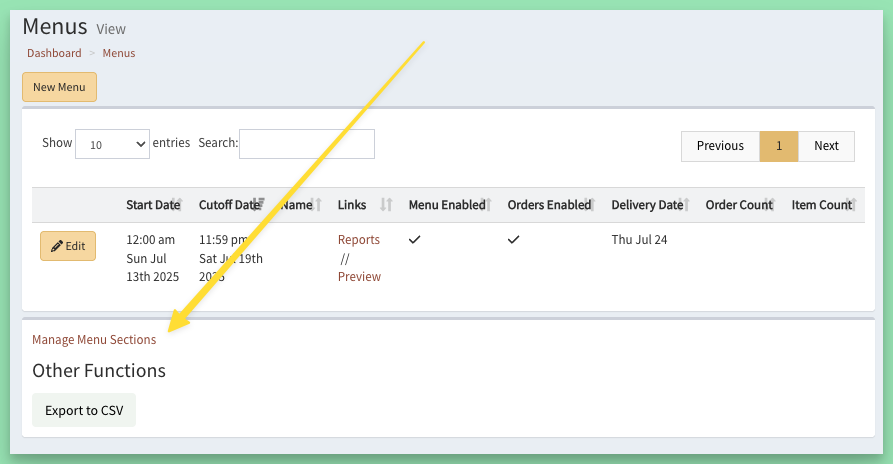The image size is (893, 464).
Task: Export menus to CSV
Action: pyautogui.click(x=84, y=410)
